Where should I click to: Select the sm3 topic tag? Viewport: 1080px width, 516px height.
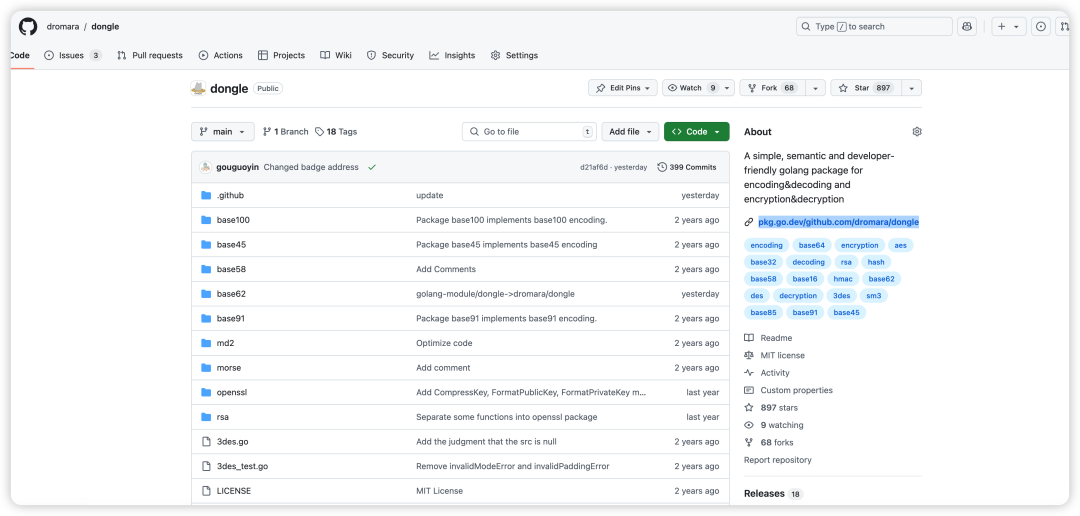pyautogui.click(x=874, y=296)
